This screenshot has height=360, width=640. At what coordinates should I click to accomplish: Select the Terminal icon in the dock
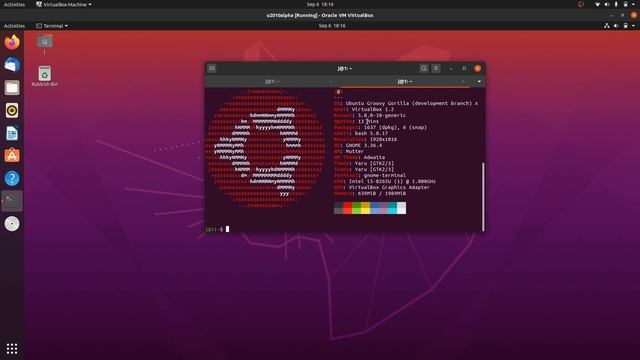tap(12, 201)
